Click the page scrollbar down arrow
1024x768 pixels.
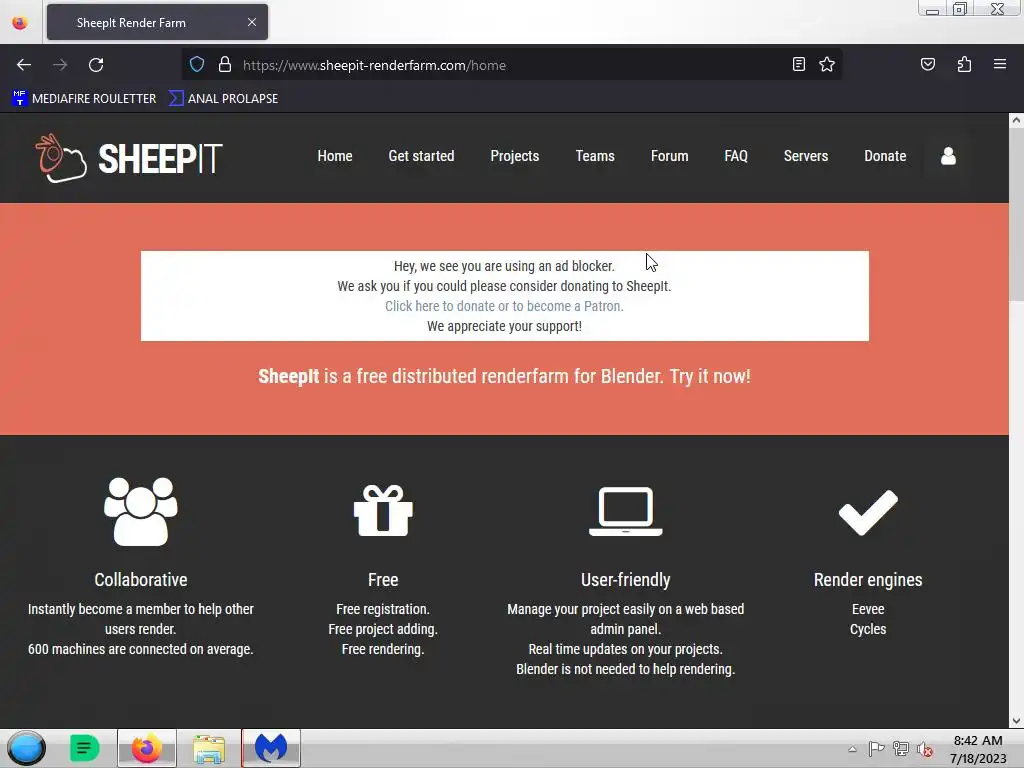pyautogui.click(x=1016, y=721)
